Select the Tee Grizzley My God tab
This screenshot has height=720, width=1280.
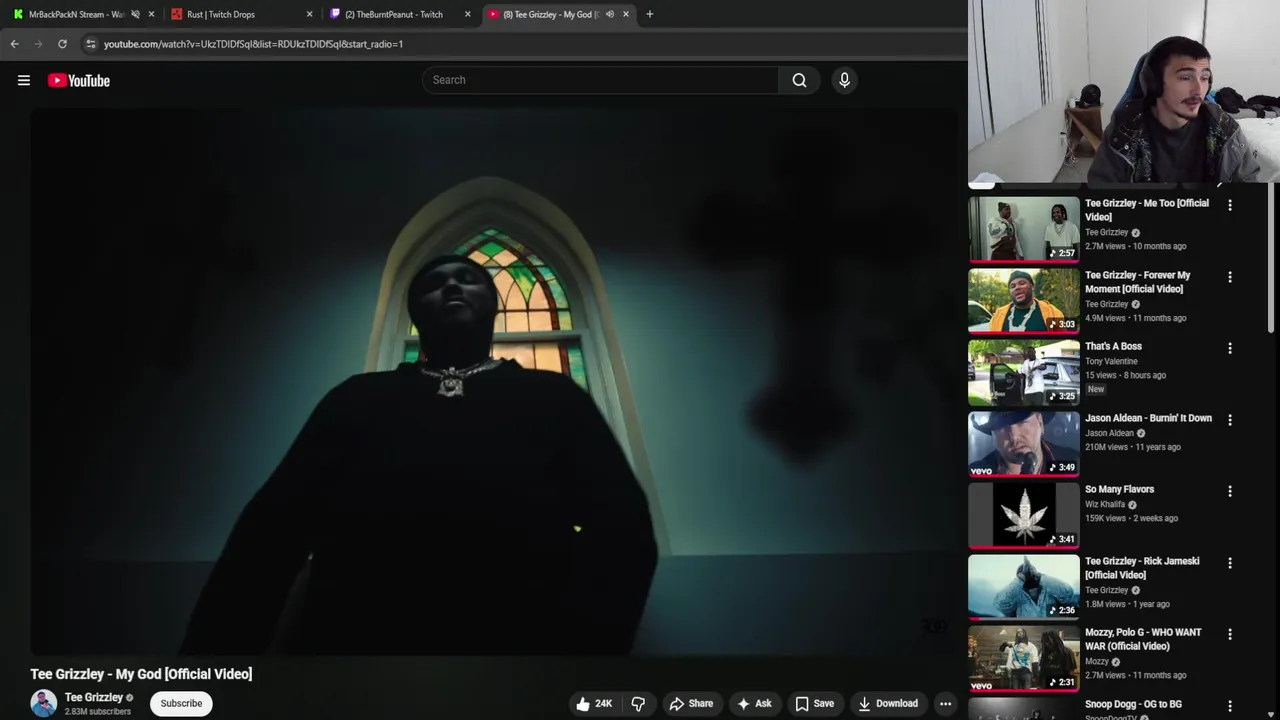point(550,14)
